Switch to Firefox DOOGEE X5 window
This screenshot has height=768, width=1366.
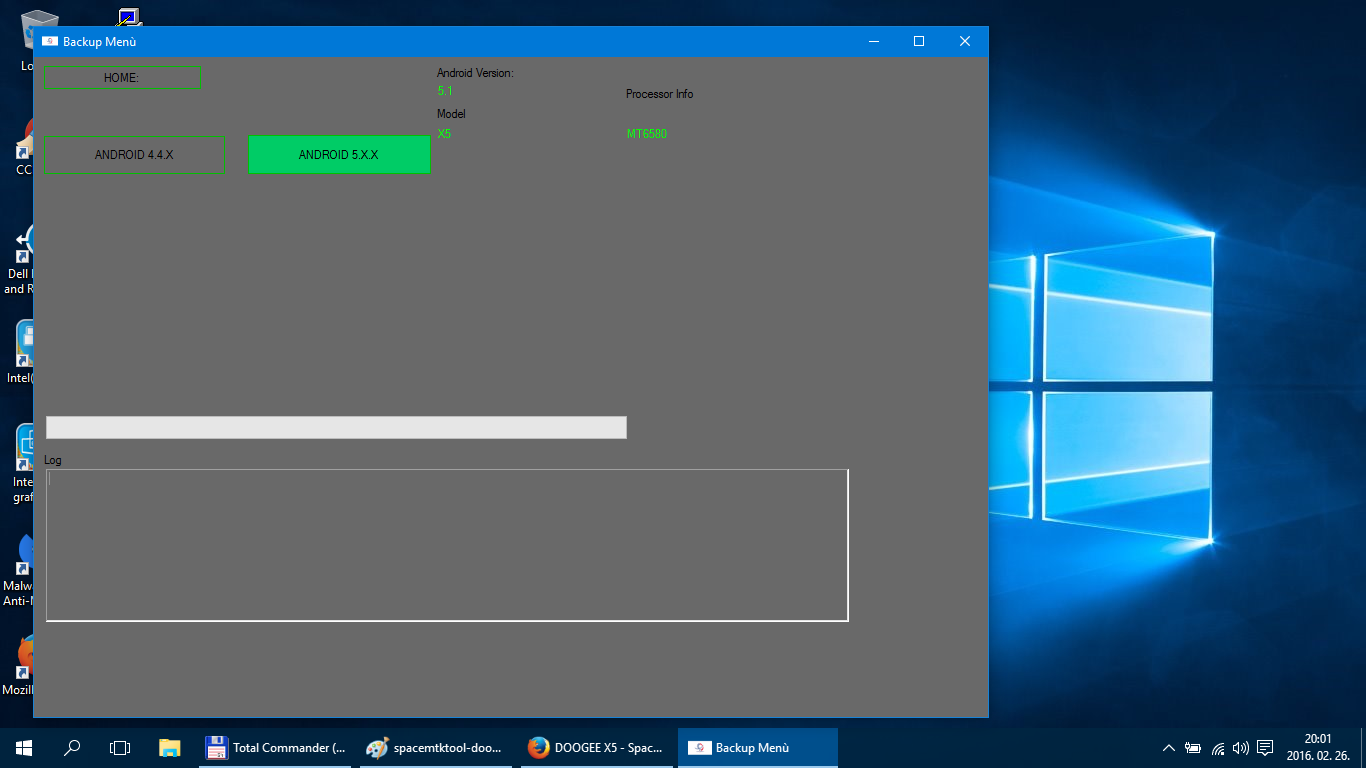click(597, 747)
